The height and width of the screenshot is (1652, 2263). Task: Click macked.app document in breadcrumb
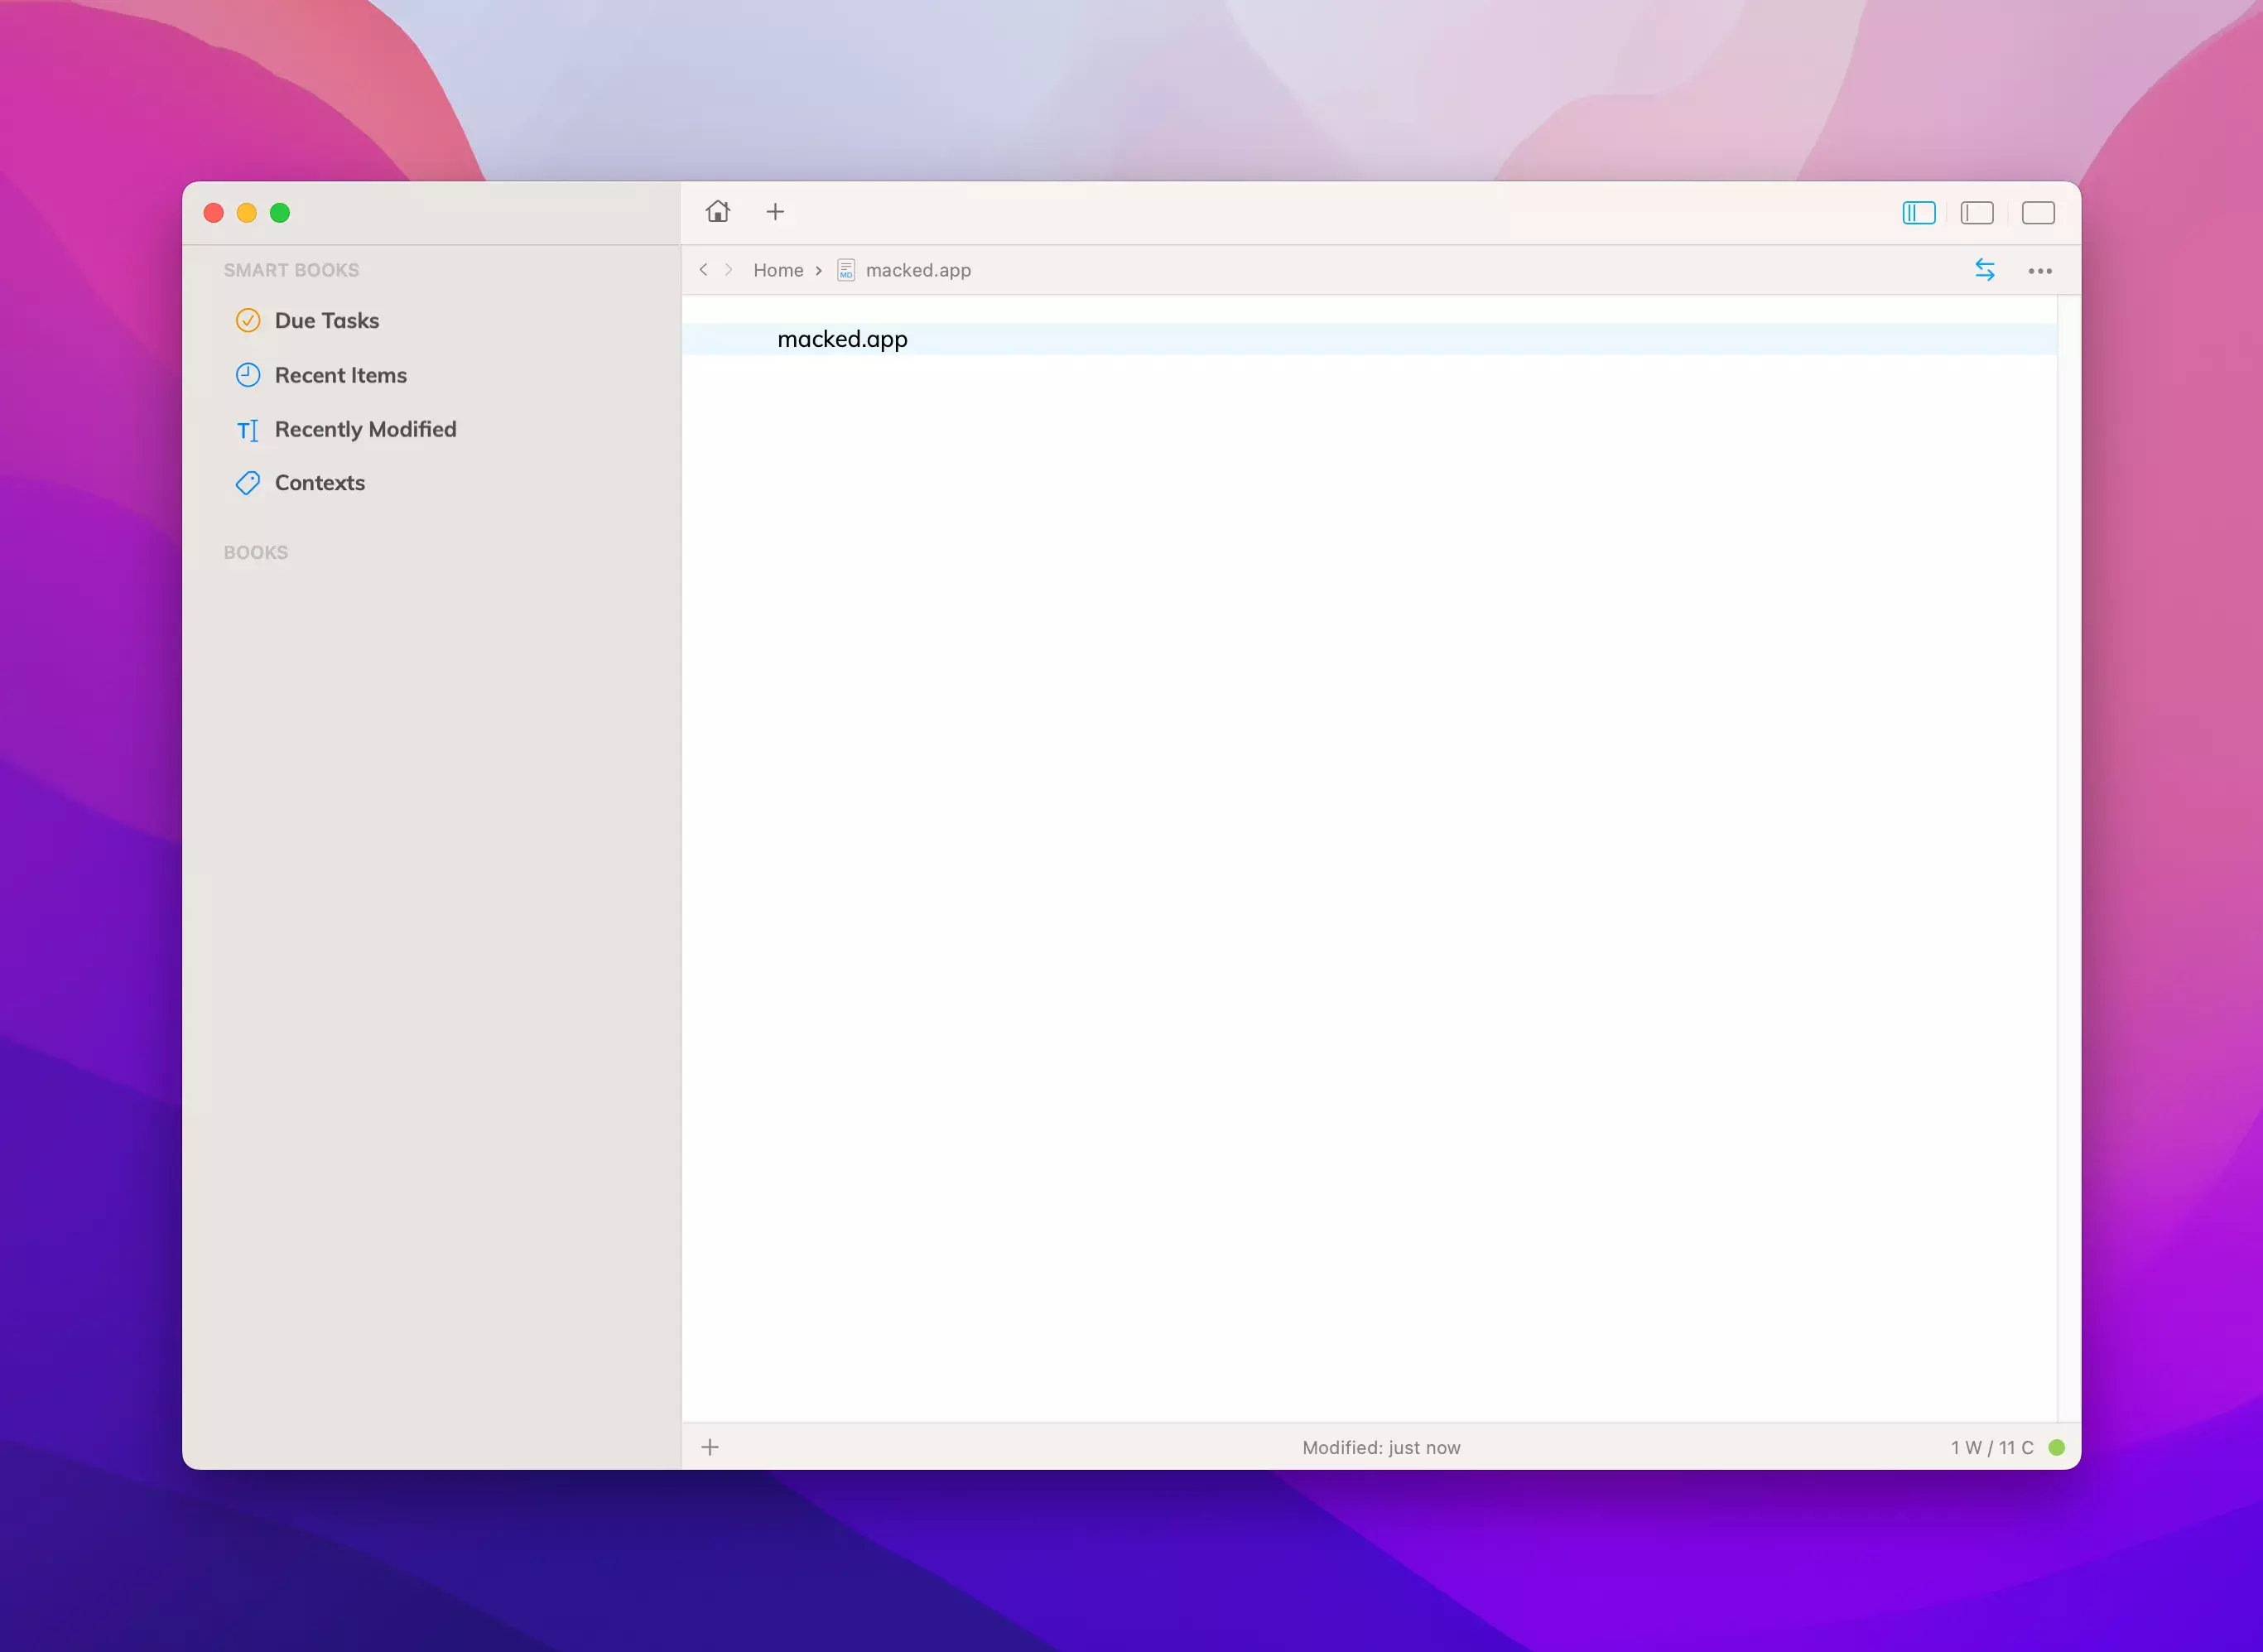(917, 270)
